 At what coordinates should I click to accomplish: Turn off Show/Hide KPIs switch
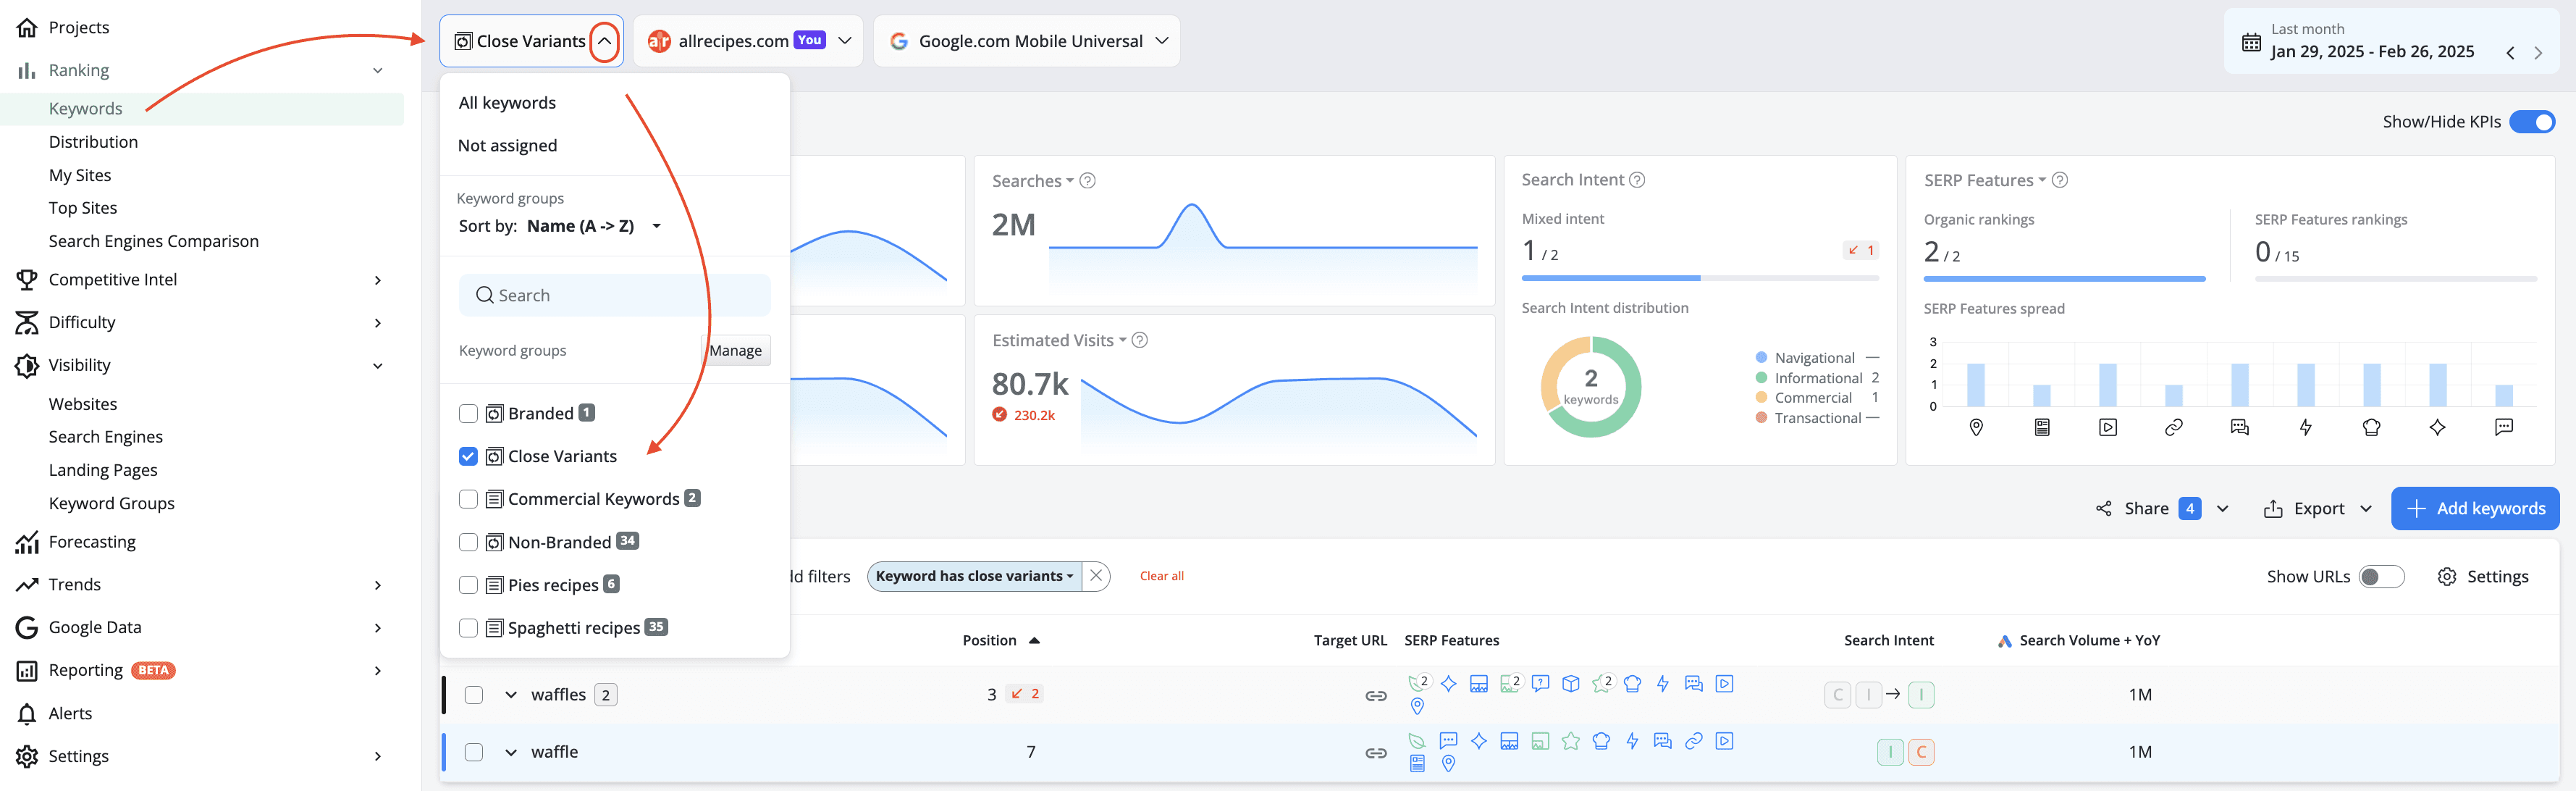tap(2532, 122)
